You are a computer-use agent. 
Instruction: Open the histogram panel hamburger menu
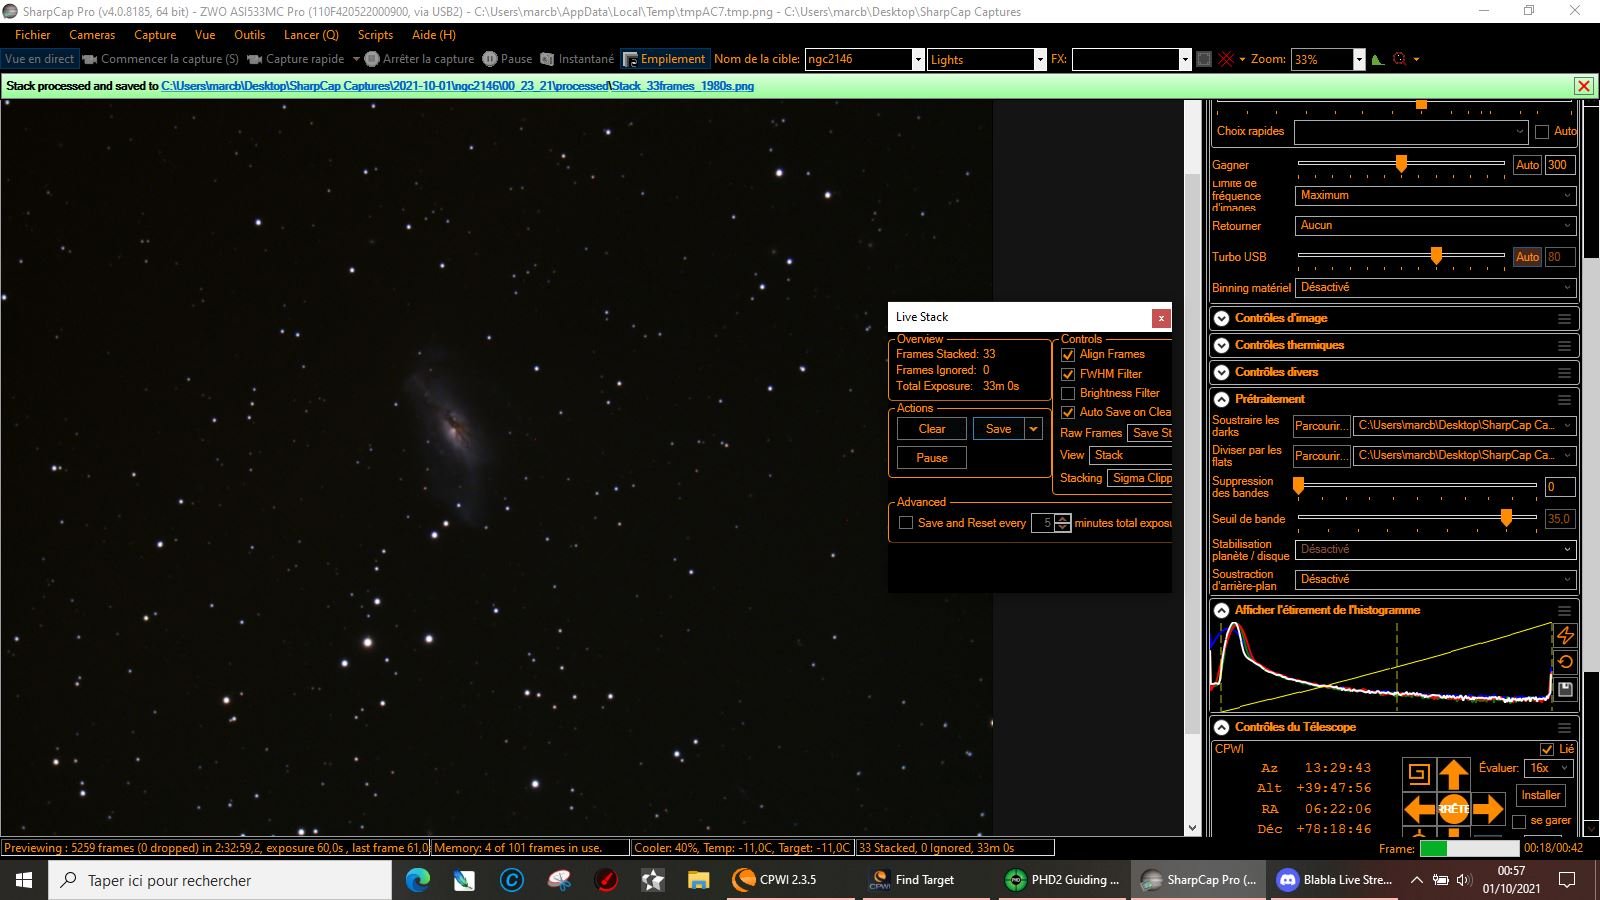click(1564, 610)
